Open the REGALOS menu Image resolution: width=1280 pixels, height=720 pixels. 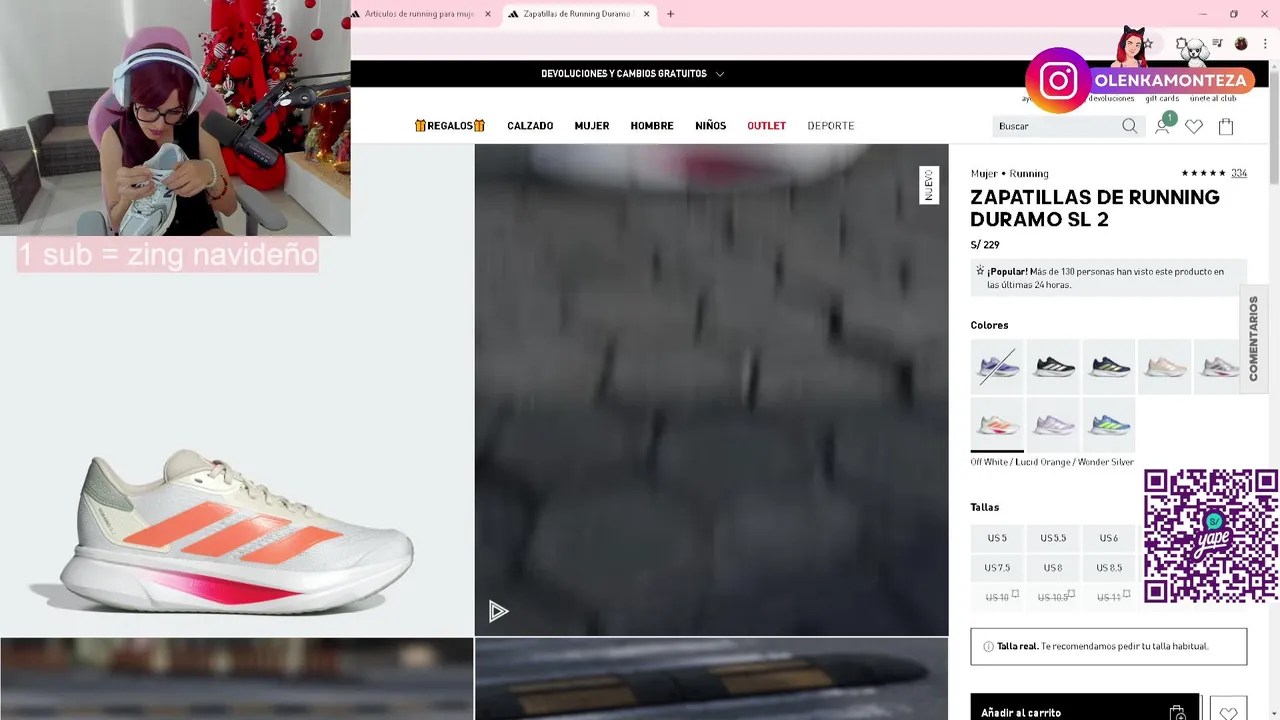450,126
